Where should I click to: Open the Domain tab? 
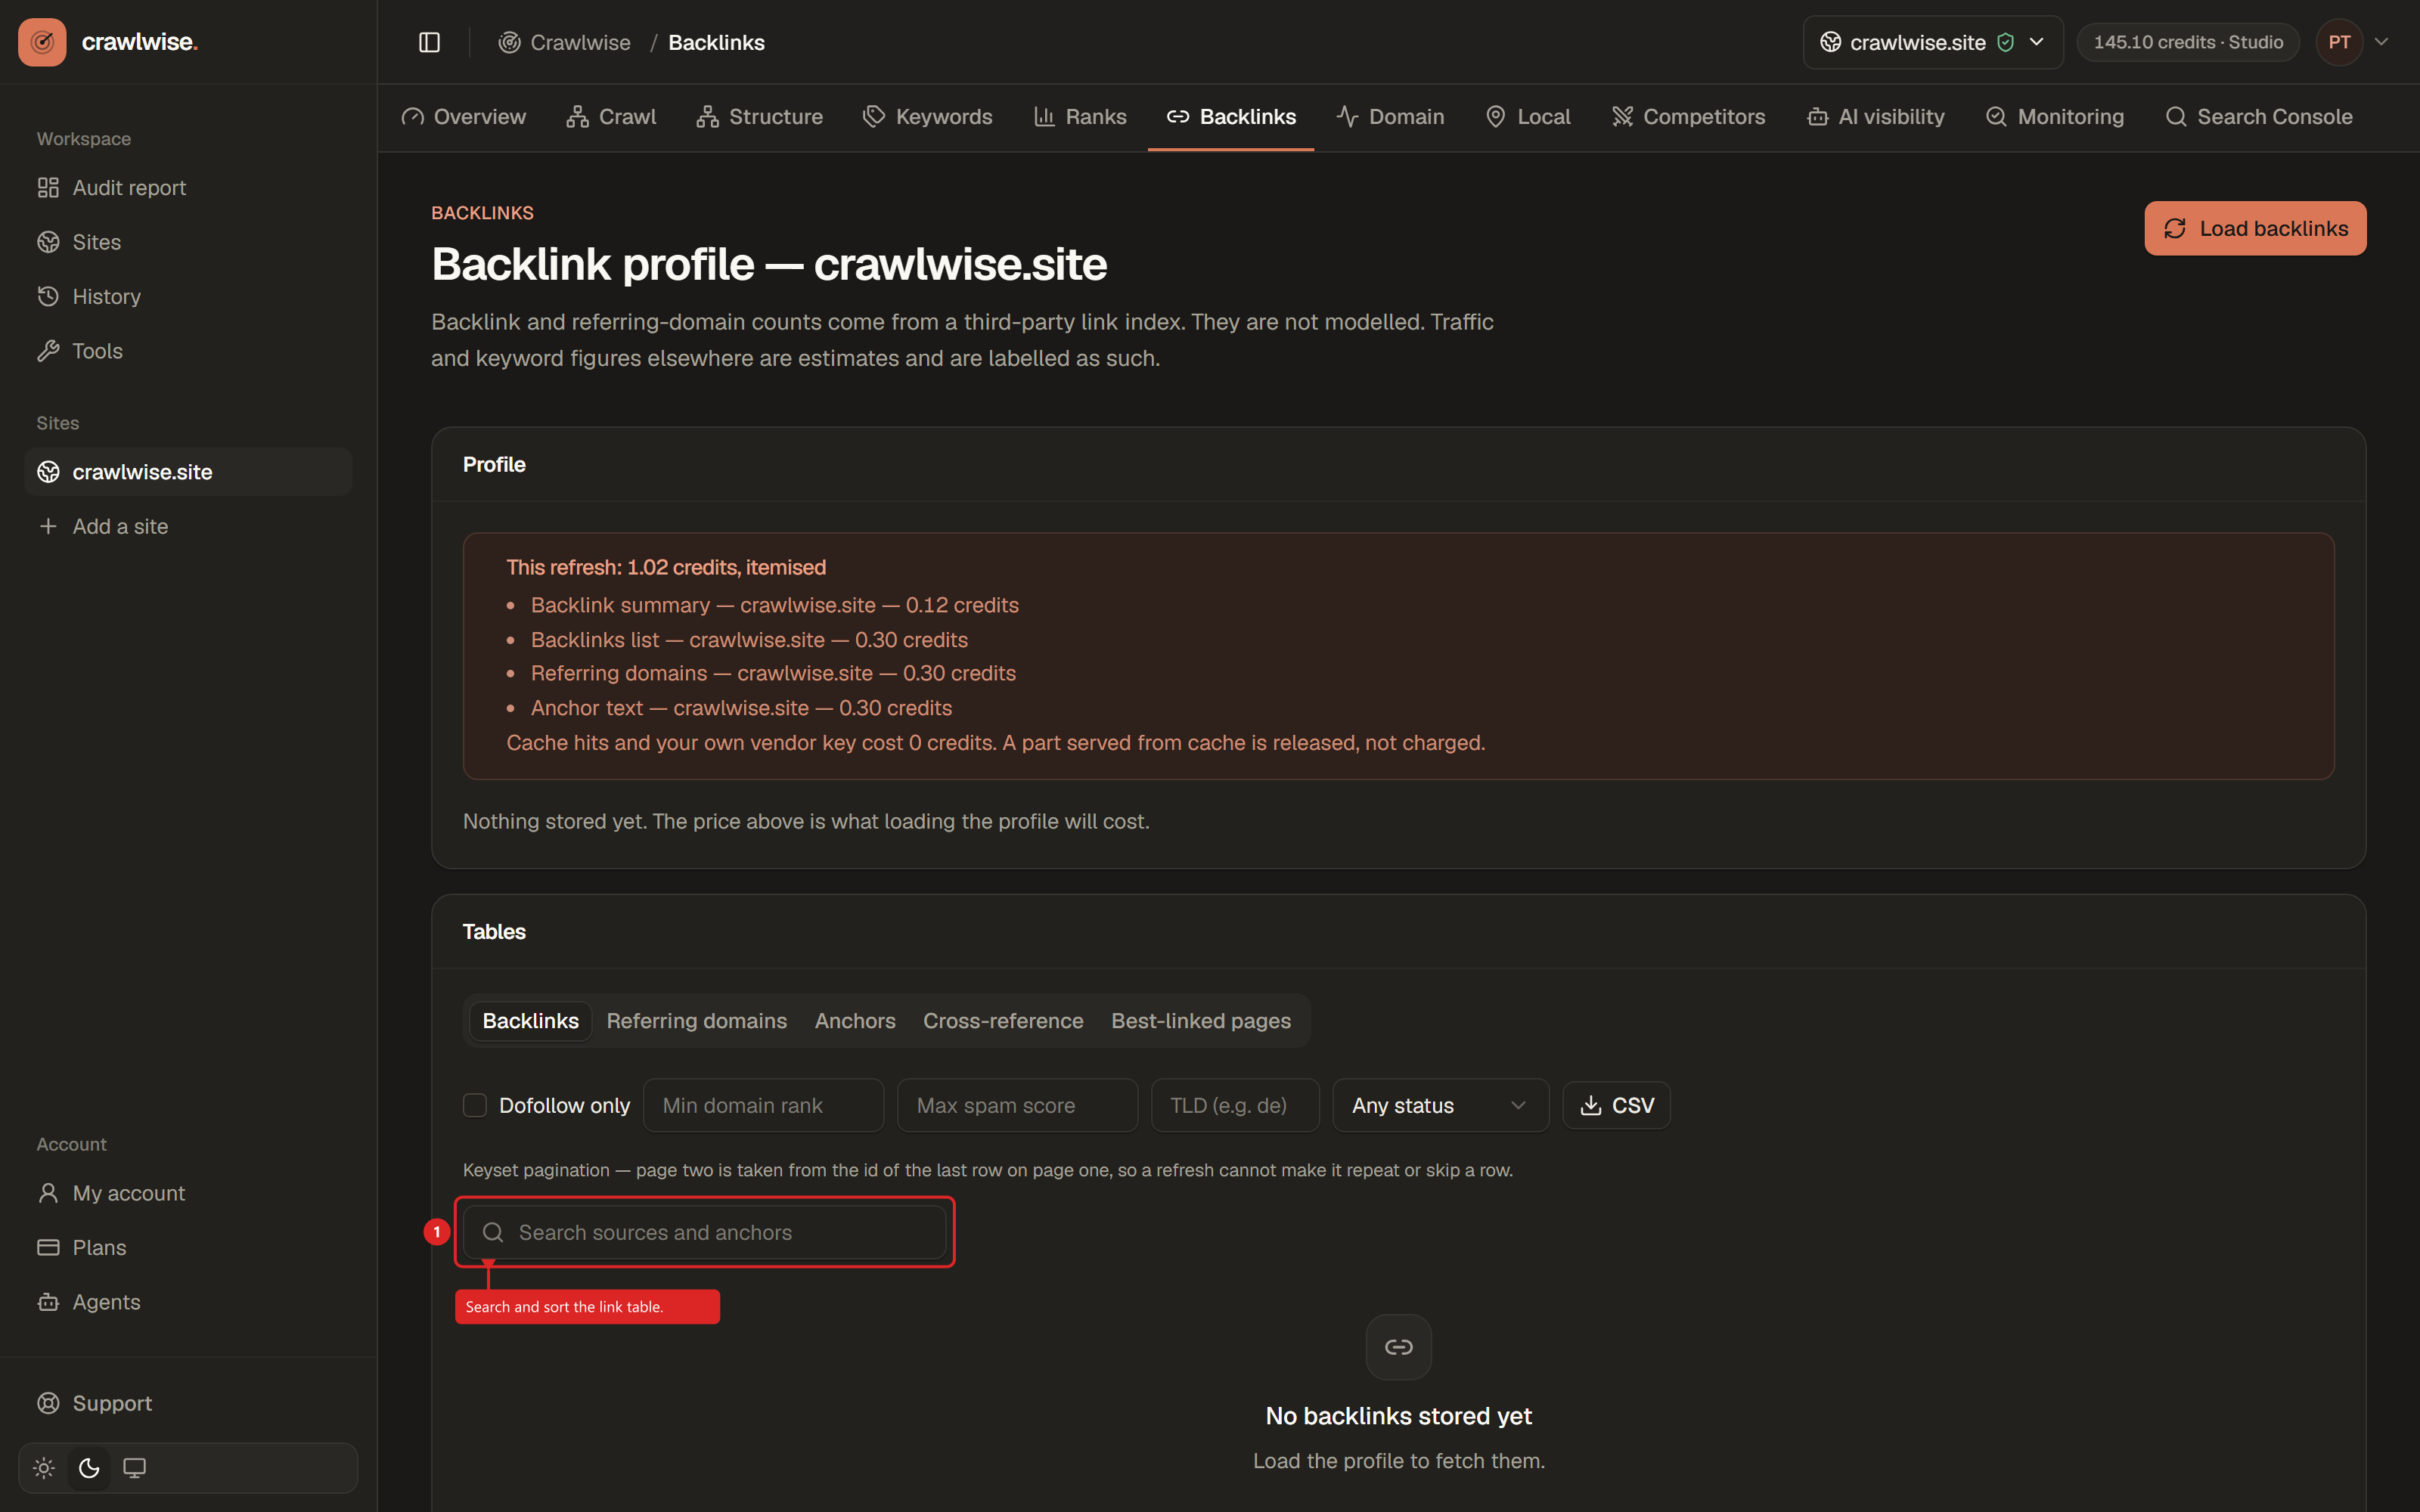click(1390, 117)
